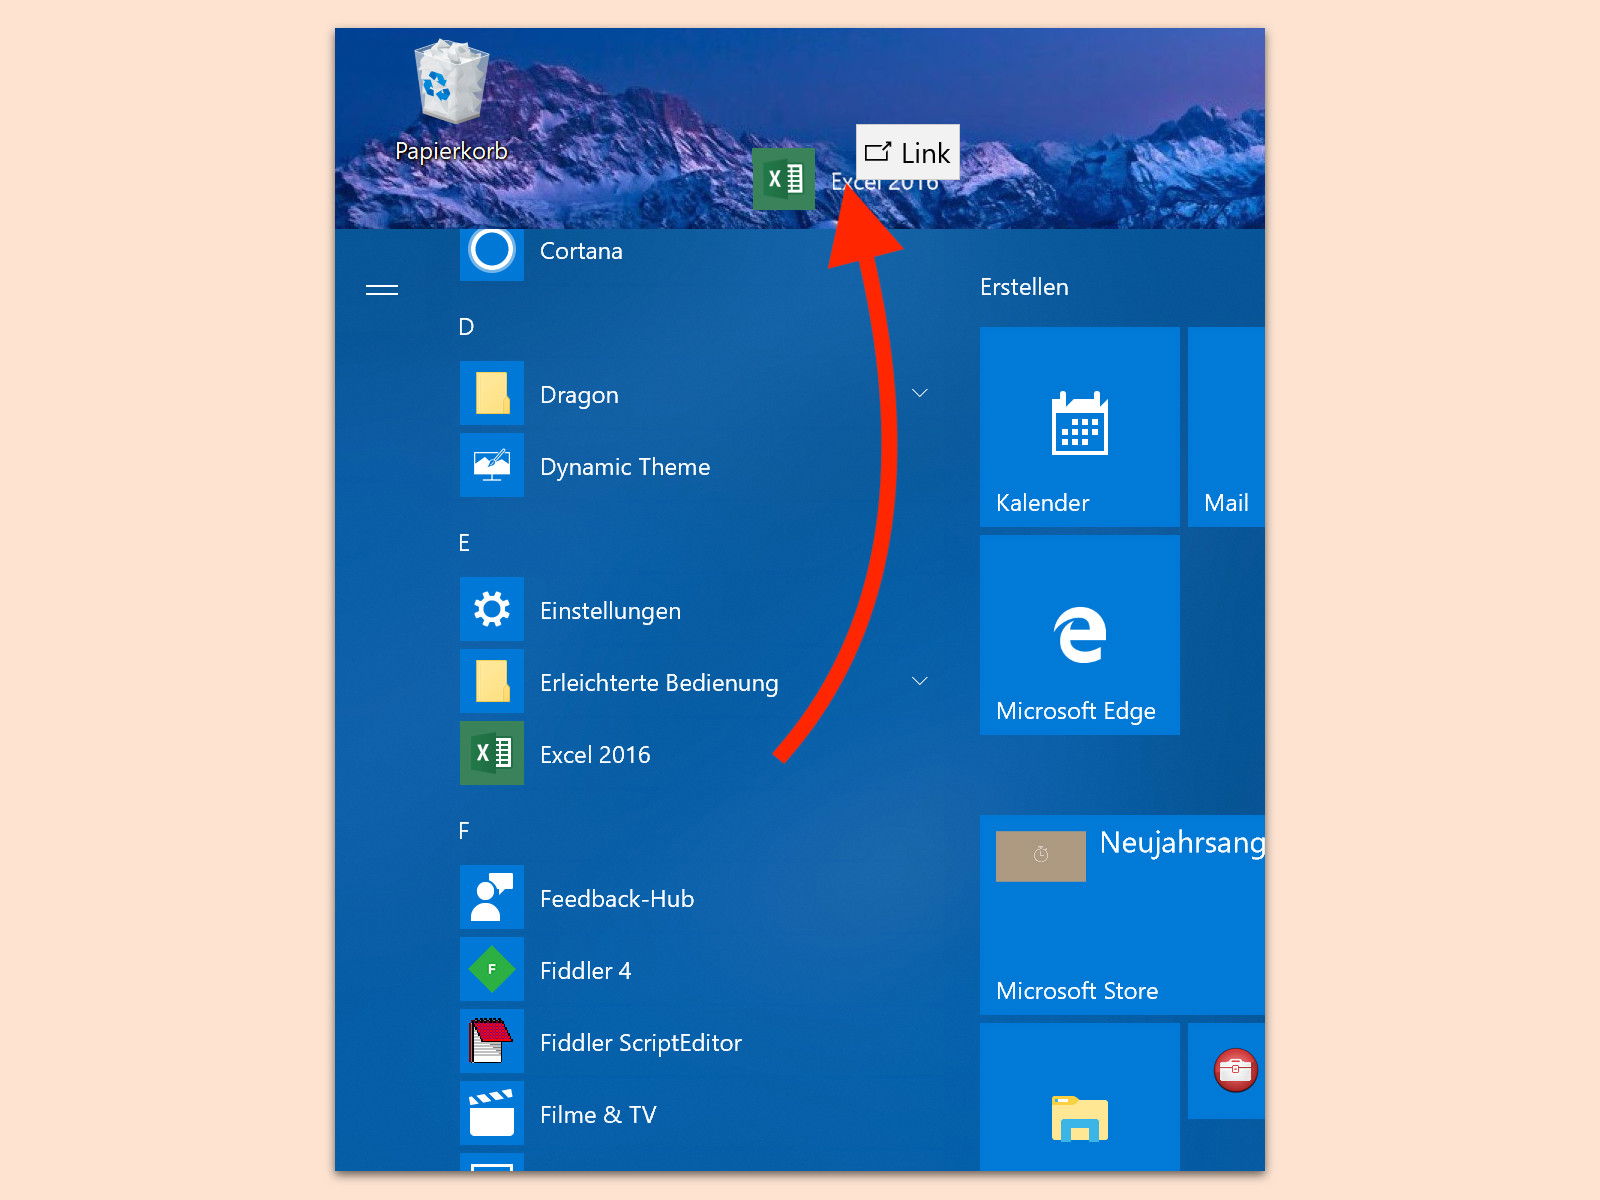Viewport: 1600px width, 1200px height.
Task: Open the Microsoft Edge tile
Action: click(x=1080, y=635)
